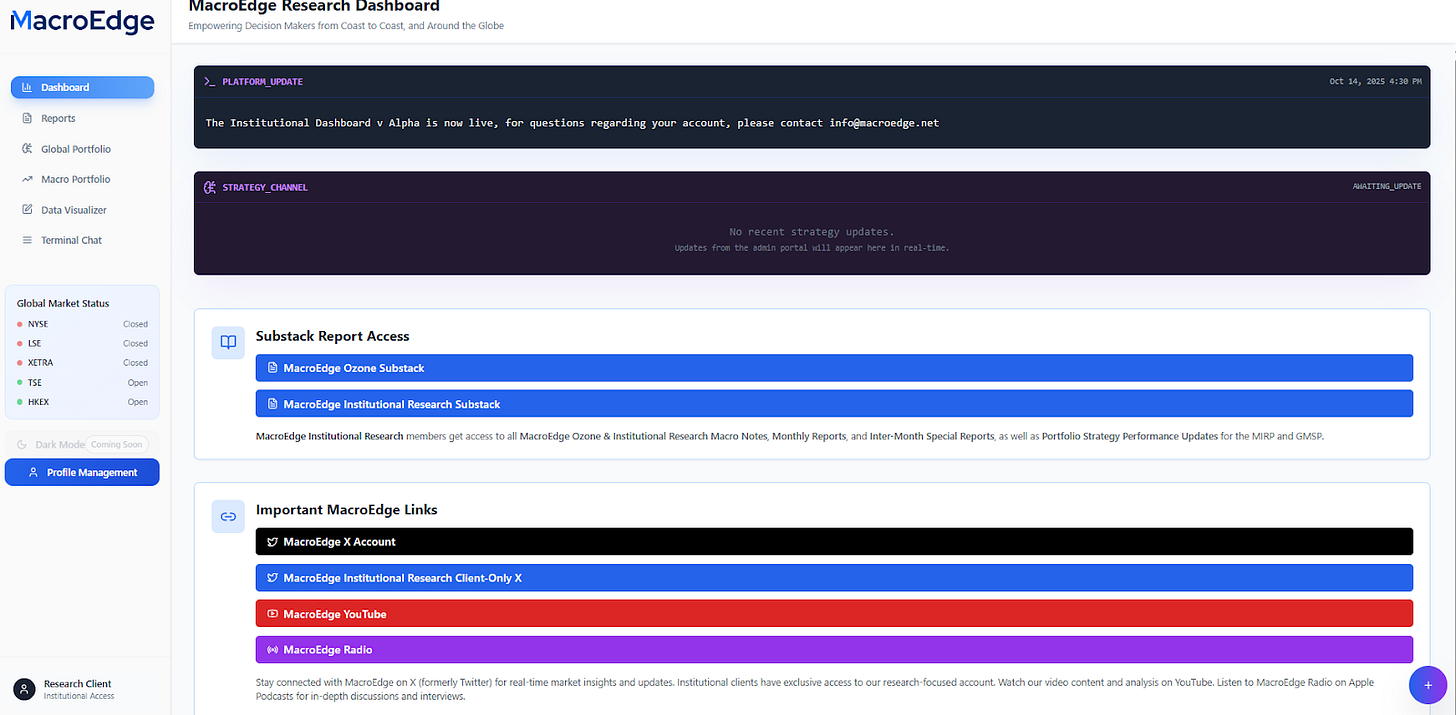Open Profile Management

82,472
